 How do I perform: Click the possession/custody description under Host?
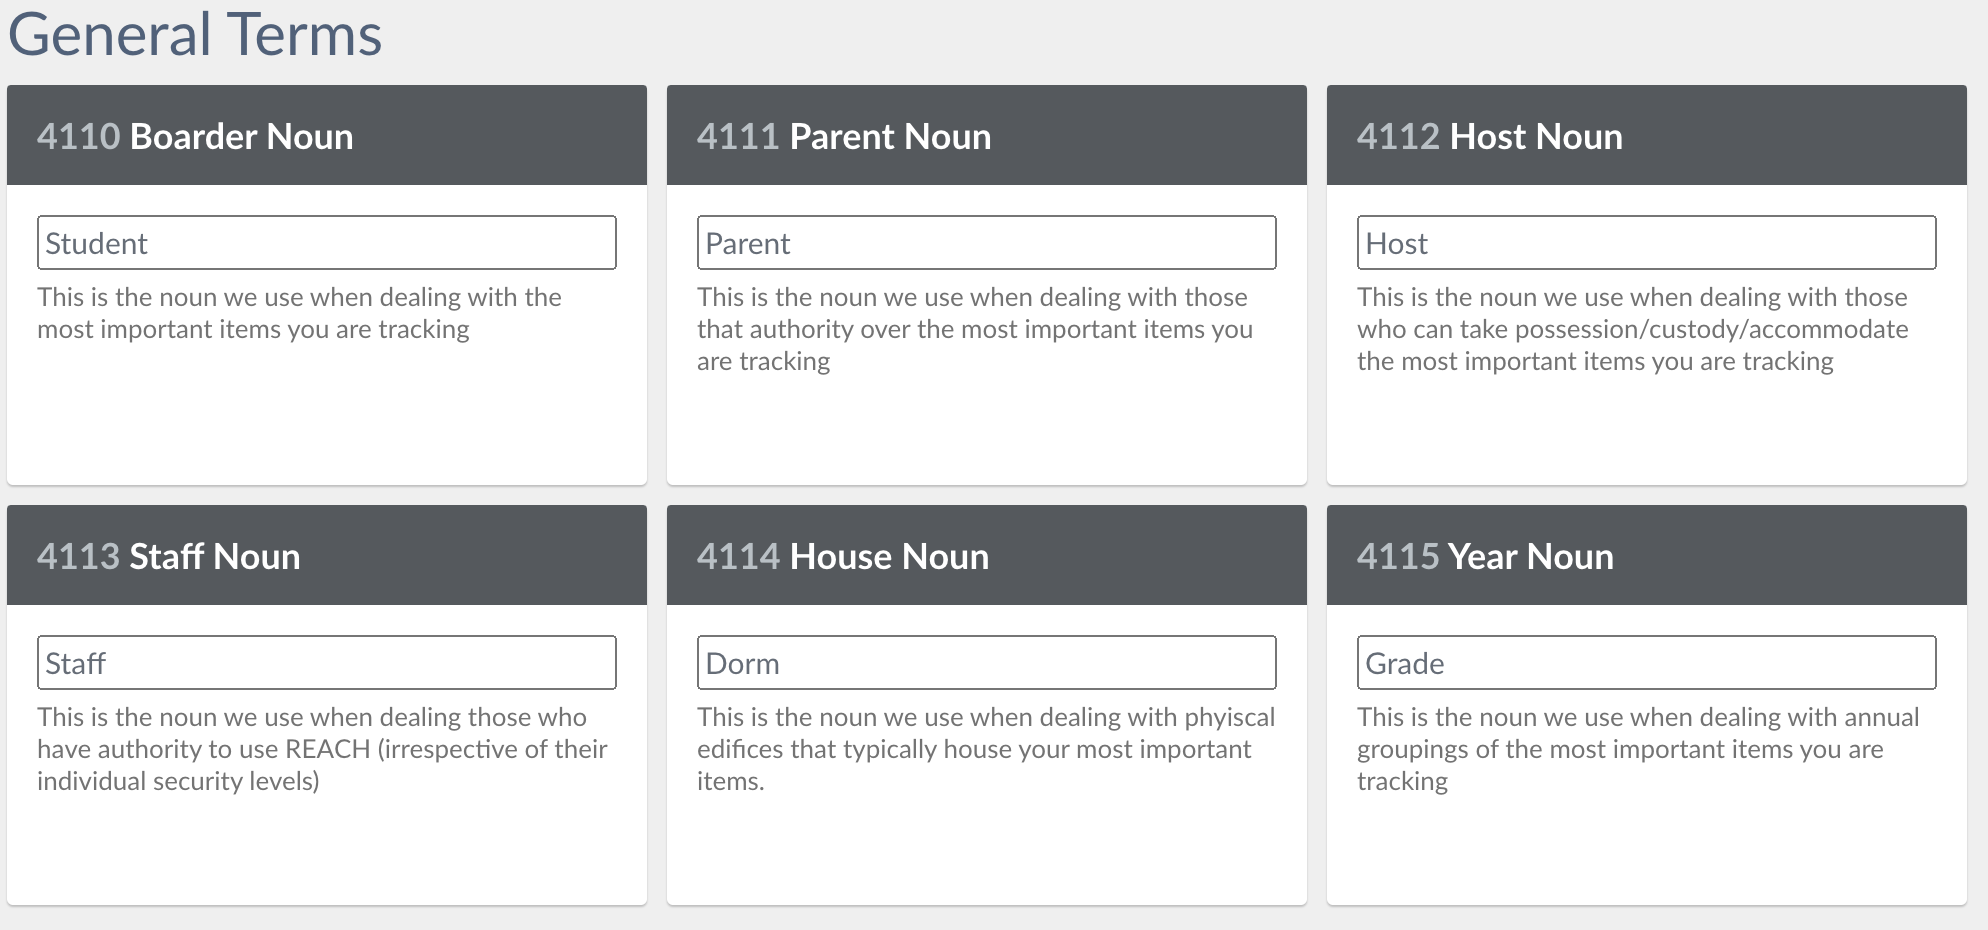pyautogui.click(x=1632, y=329)
